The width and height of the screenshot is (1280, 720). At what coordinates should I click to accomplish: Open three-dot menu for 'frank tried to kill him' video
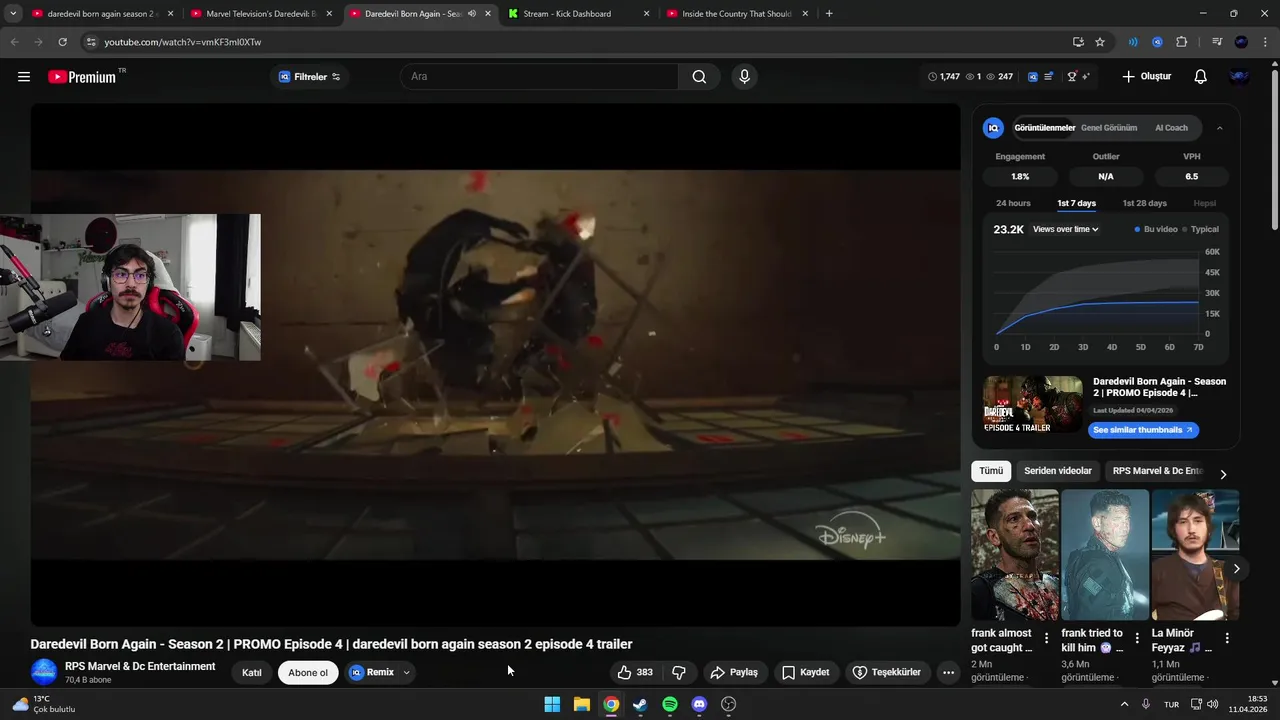pos(1137,638)
